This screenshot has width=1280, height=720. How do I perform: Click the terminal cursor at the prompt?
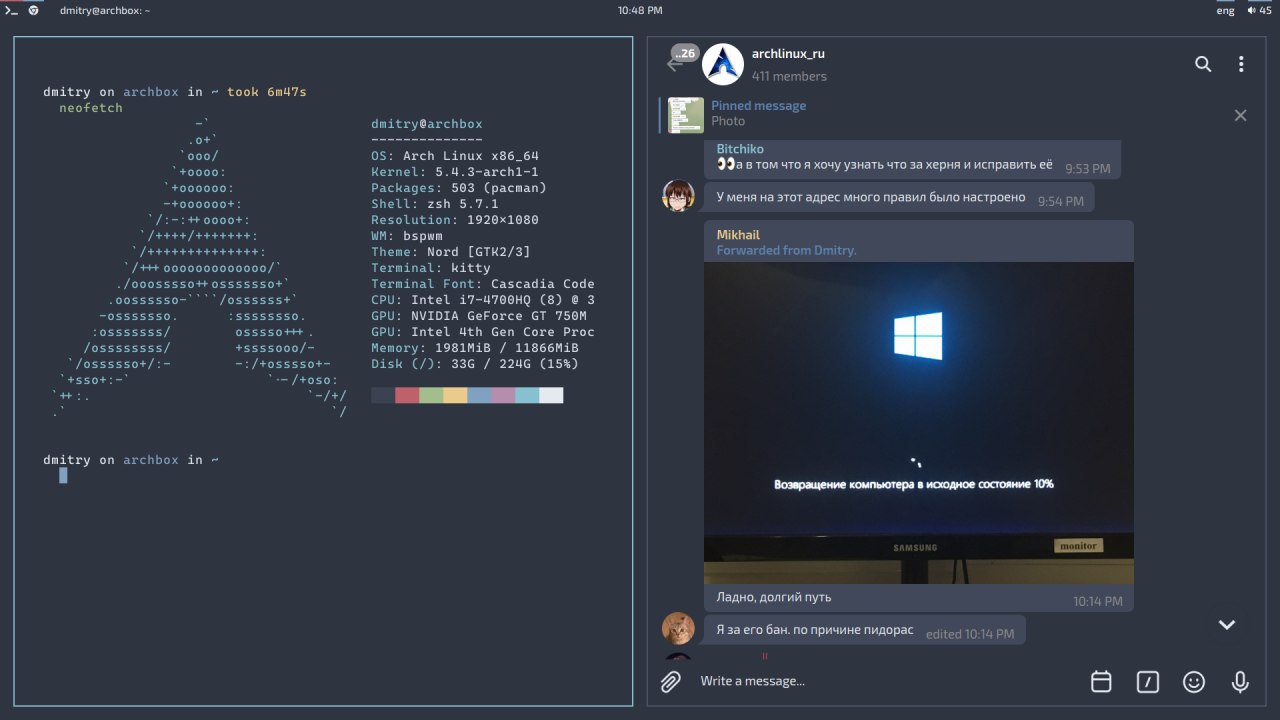tap(63, 475)
